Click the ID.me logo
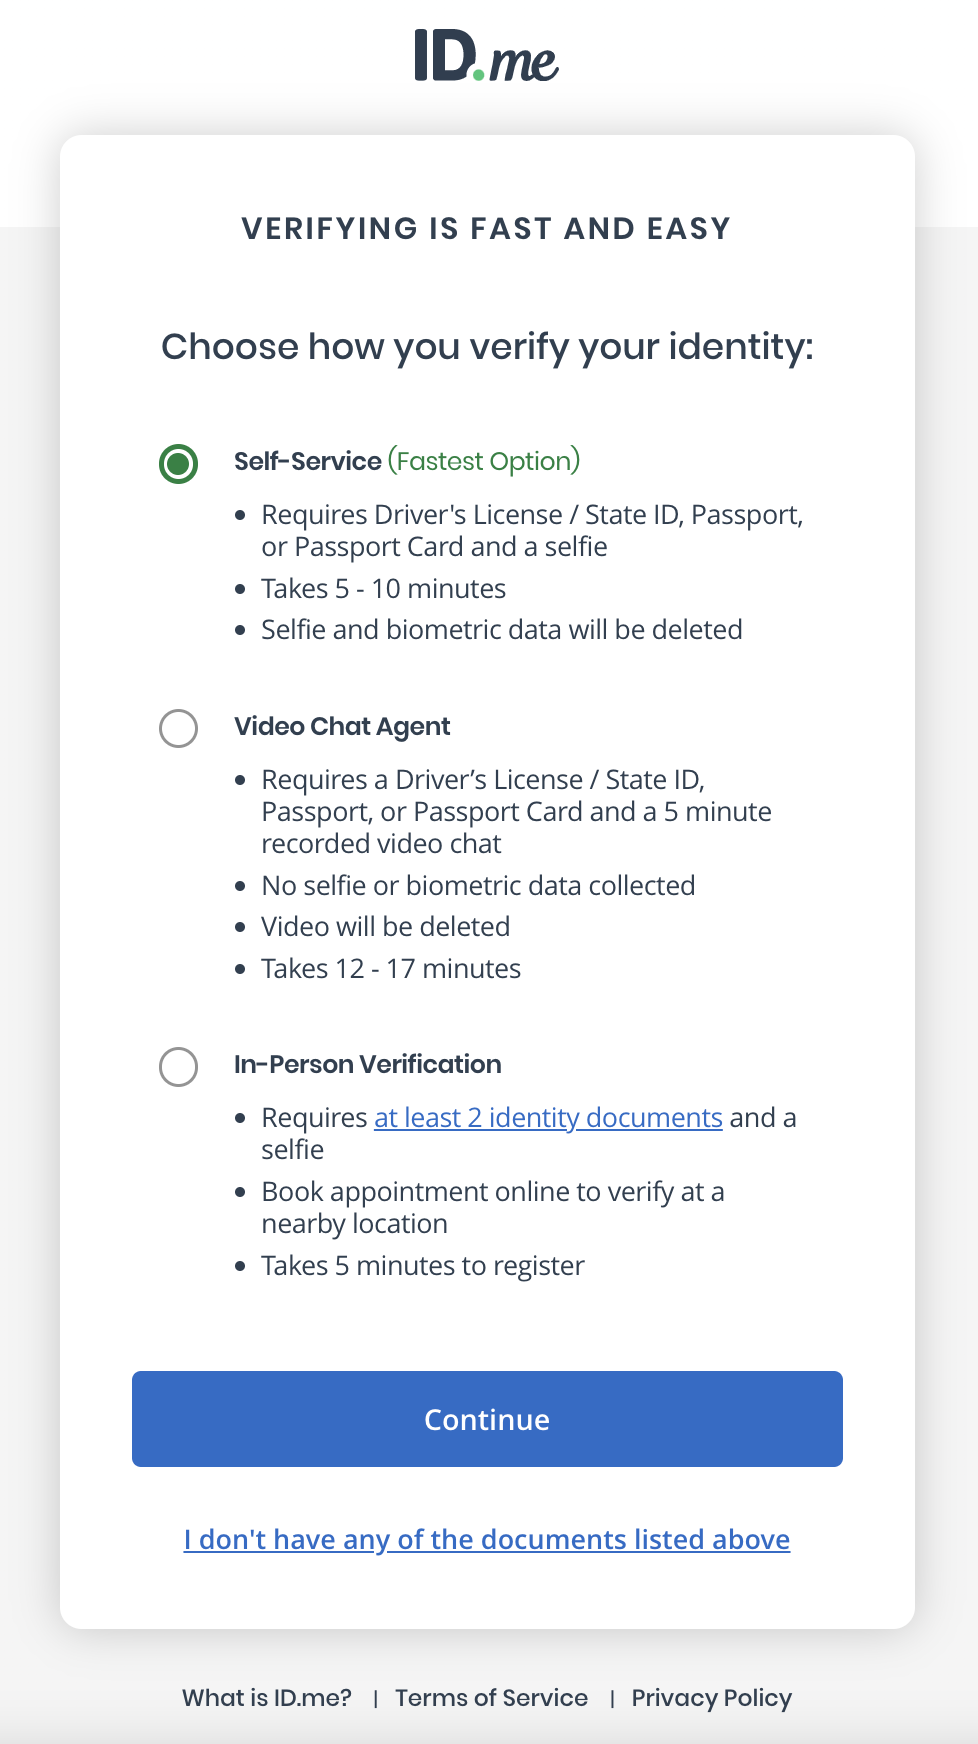This screenshot has height=1744, width=978. click(x=486, y=56)
